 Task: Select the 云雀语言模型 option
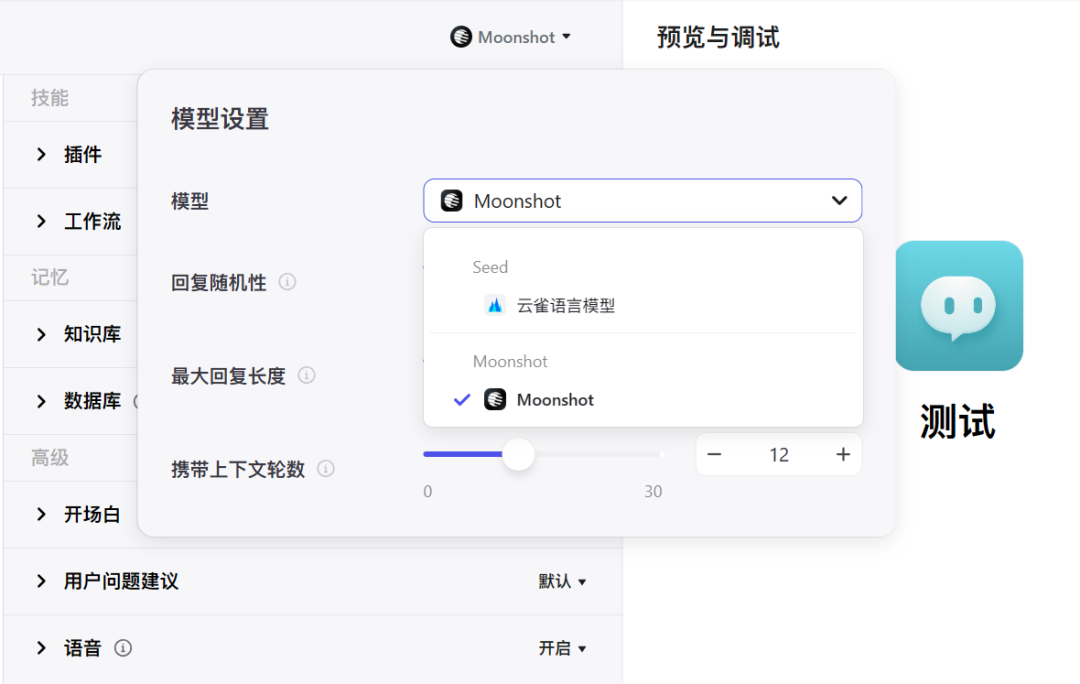(x=643, y=305)
